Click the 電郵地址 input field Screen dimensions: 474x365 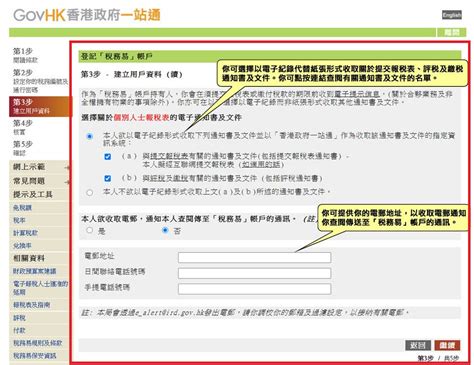255,257
